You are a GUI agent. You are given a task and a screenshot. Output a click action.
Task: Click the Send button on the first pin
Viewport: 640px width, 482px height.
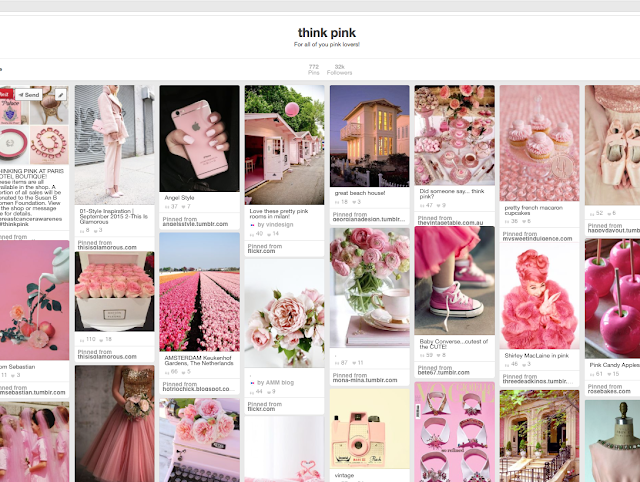[29, 95]
